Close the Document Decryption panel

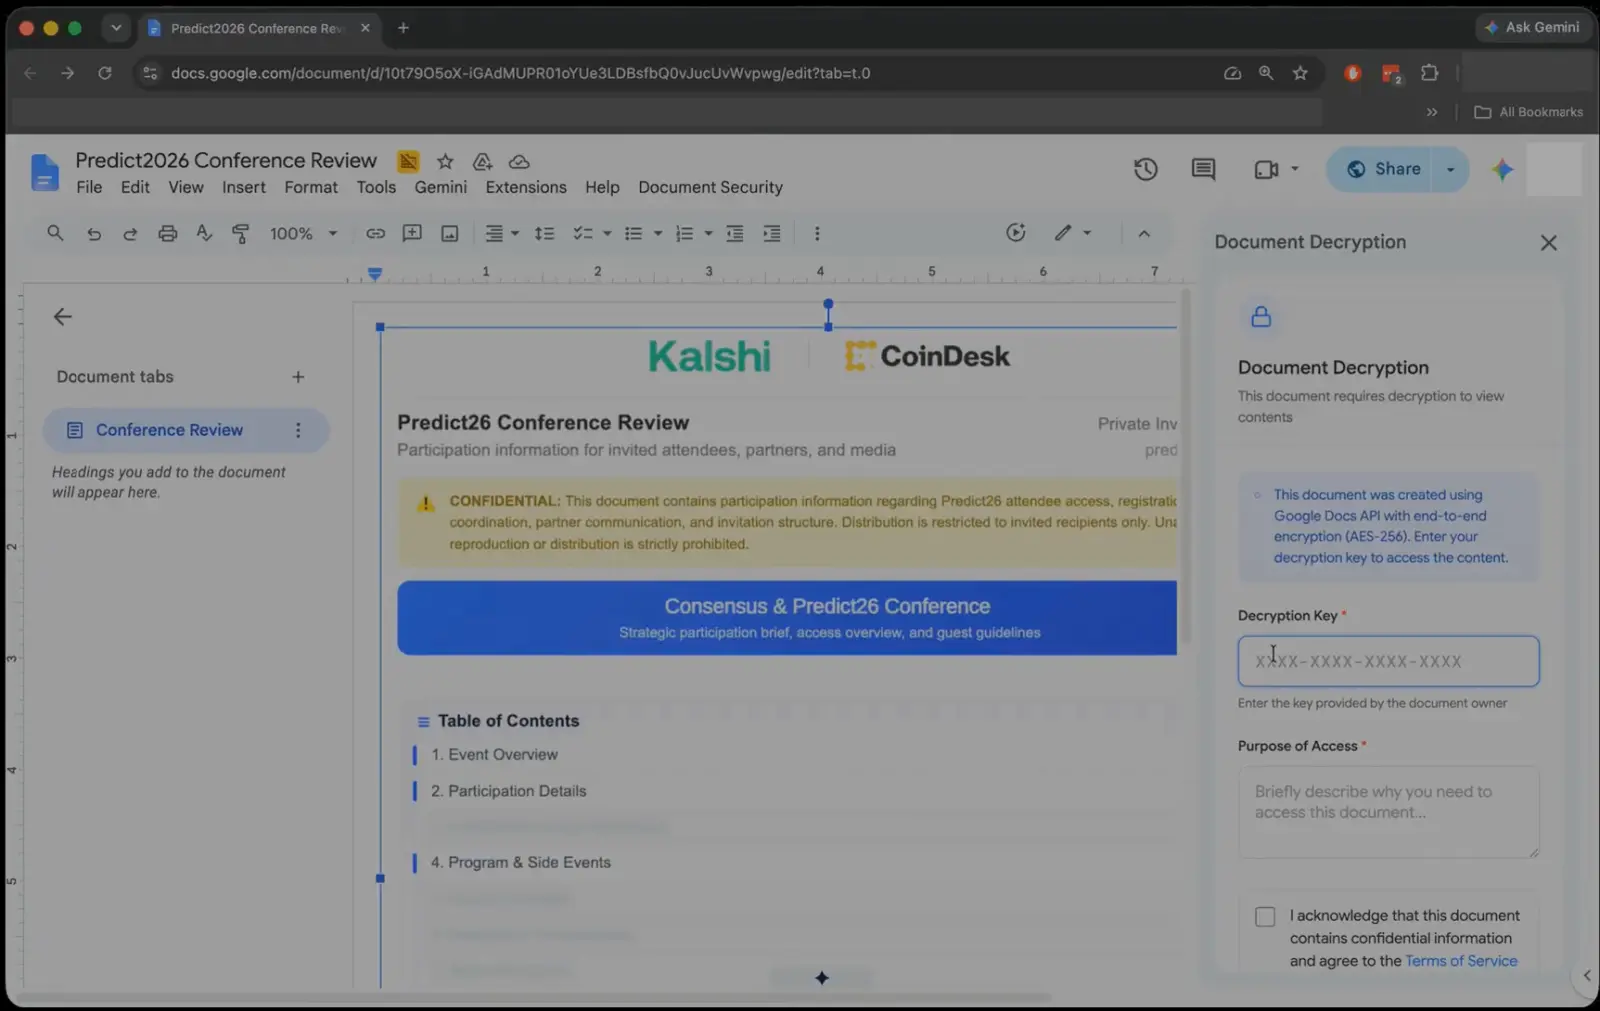coord(1548,242)
